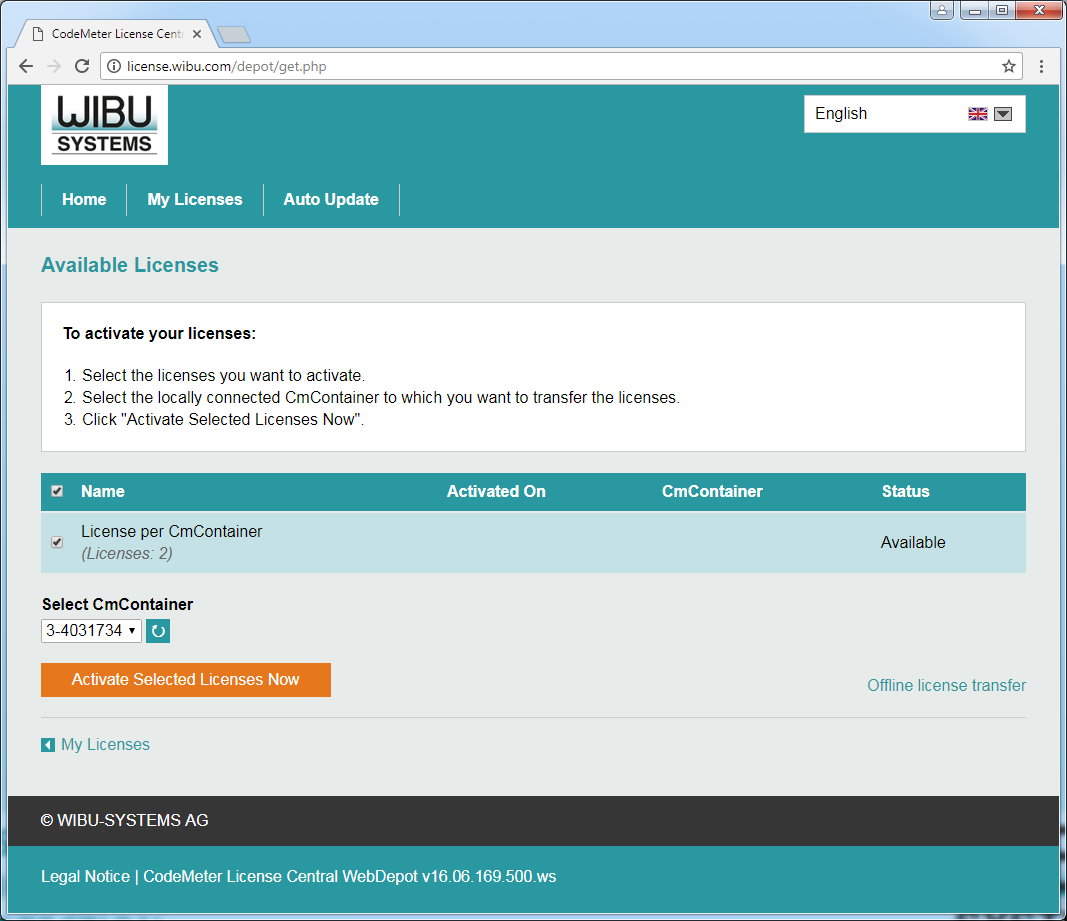Viewport: 1067px width, 921px height.
Task: Go to the Home menu
Action: (x=84, y=199)
